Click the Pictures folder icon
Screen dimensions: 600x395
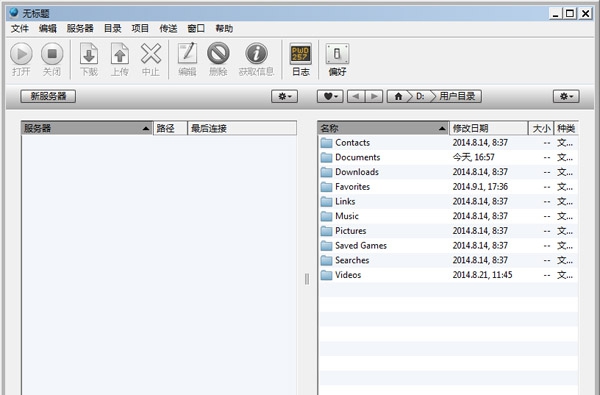coord(326,231)
